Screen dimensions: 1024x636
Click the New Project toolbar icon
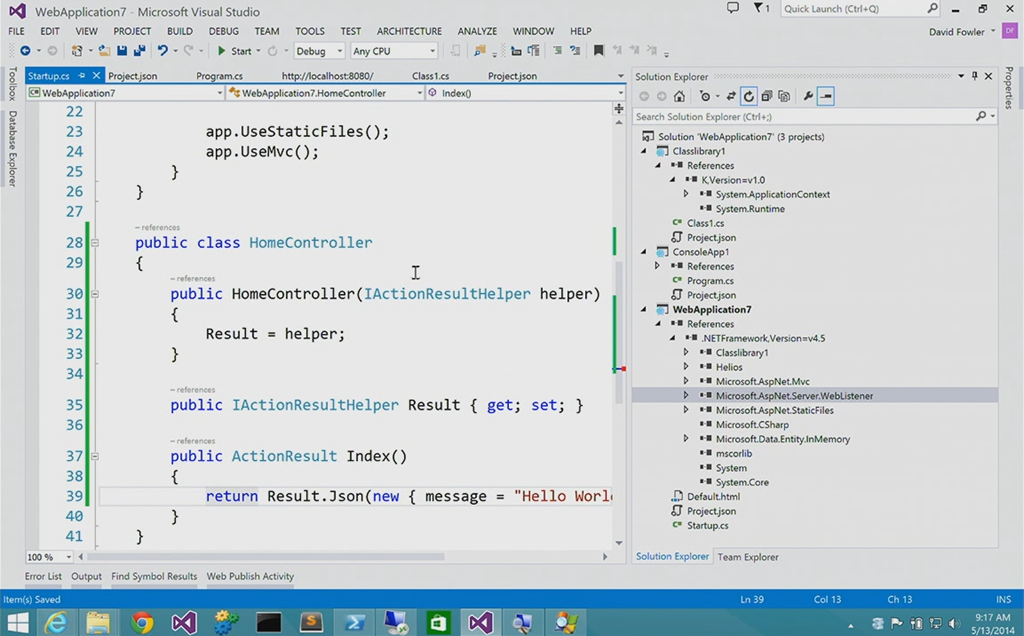(76, 51)
